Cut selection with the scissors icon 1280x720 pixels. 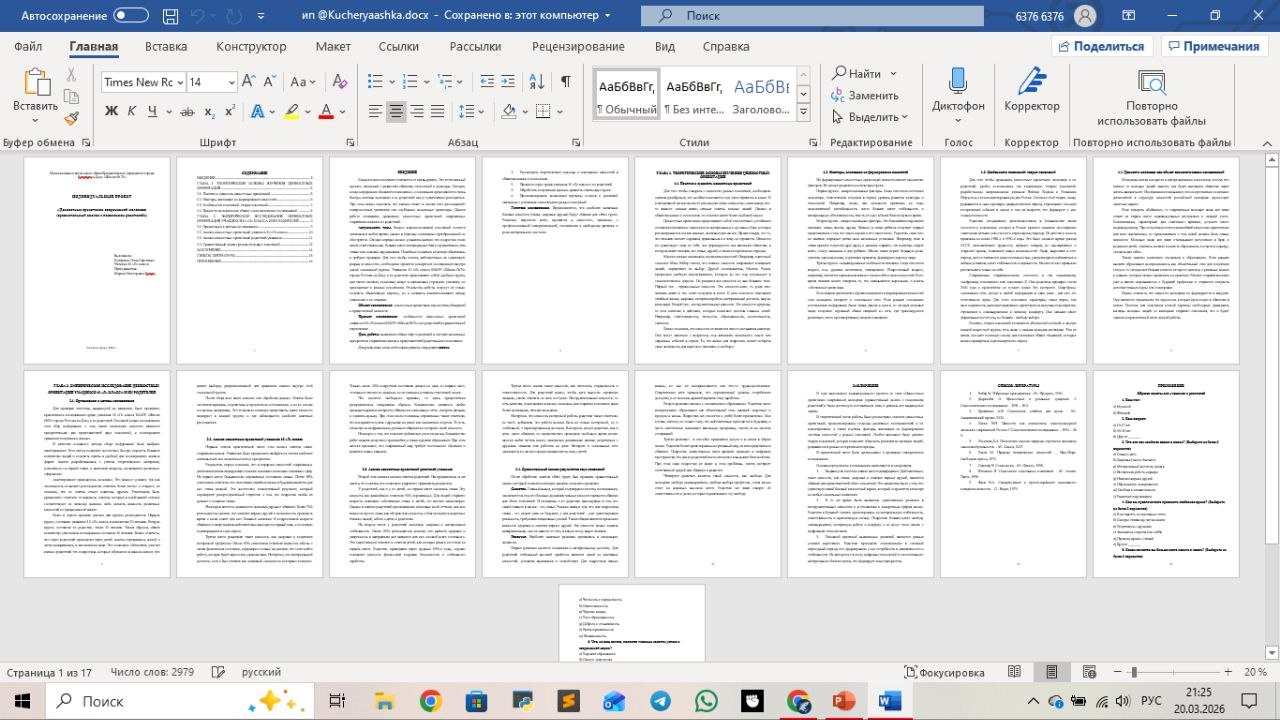[71, 74]
